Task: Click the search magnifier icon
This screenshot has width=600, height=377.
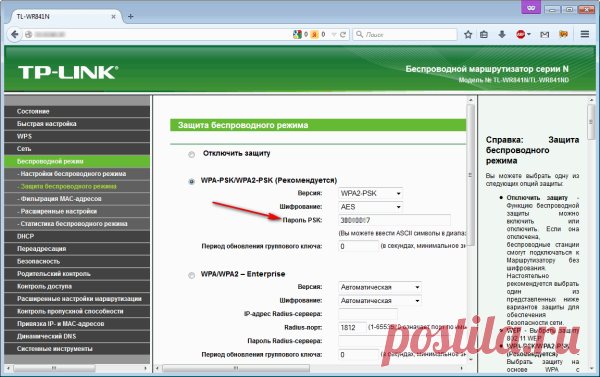Action: [x=359, y=34]
